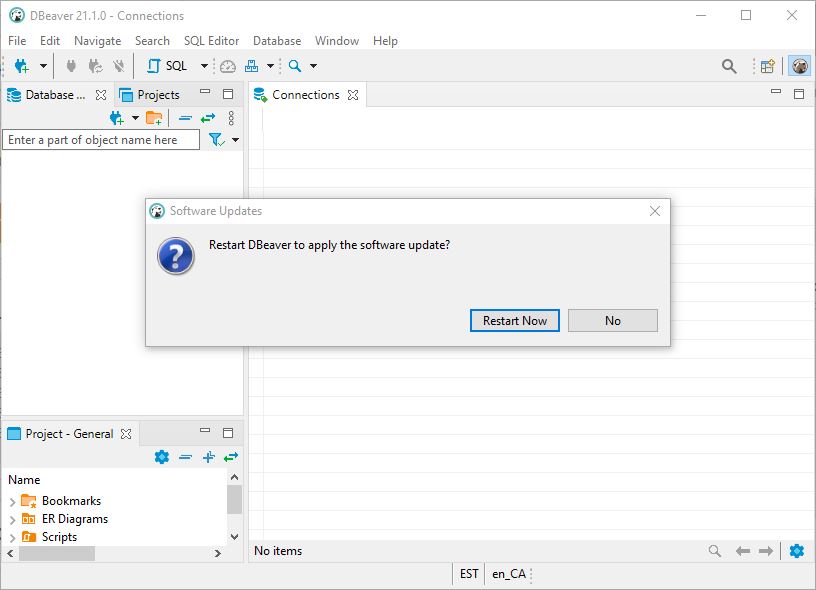Switch to the Projects tab
The height and width of the screenshot is (590, 816).
(149, 95)
